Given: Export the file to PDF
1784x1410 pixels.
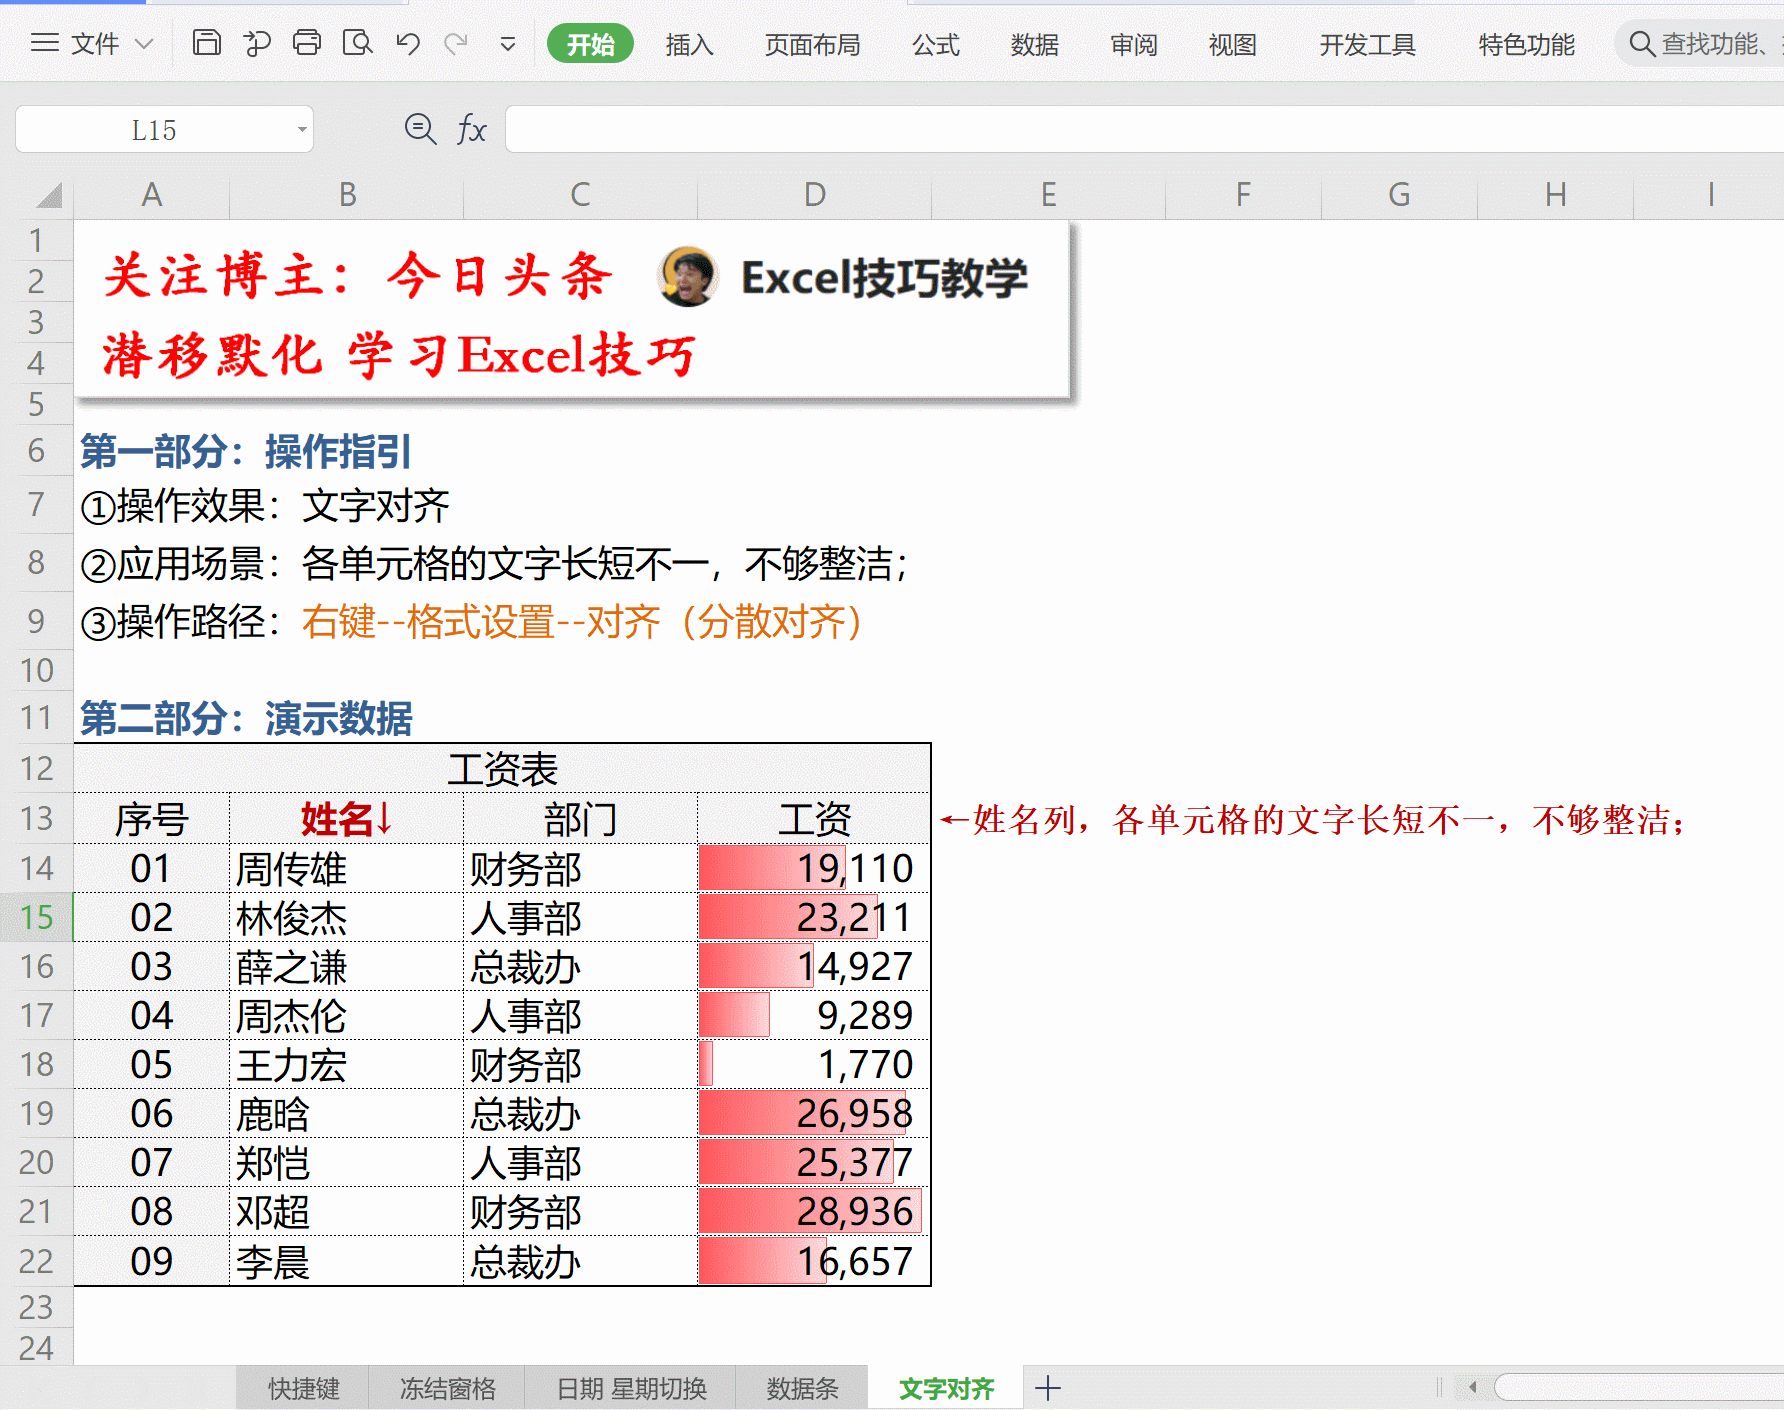Looking at the screenshot, I should pyautogui.click(x=257, y=43).
